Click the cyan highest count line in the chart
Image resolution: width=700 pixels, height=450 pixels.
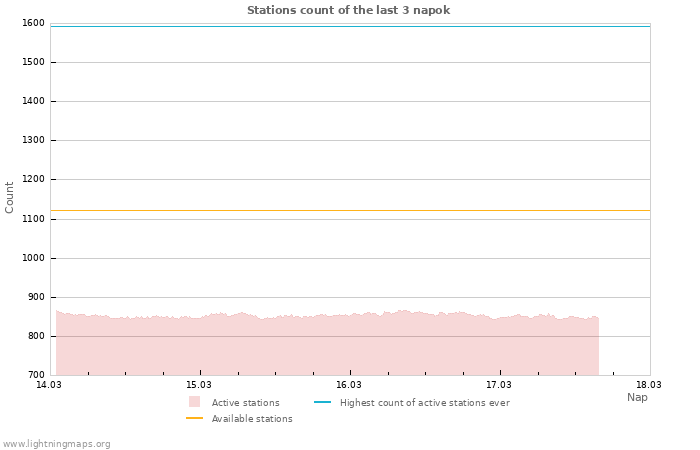coord(350,26)
